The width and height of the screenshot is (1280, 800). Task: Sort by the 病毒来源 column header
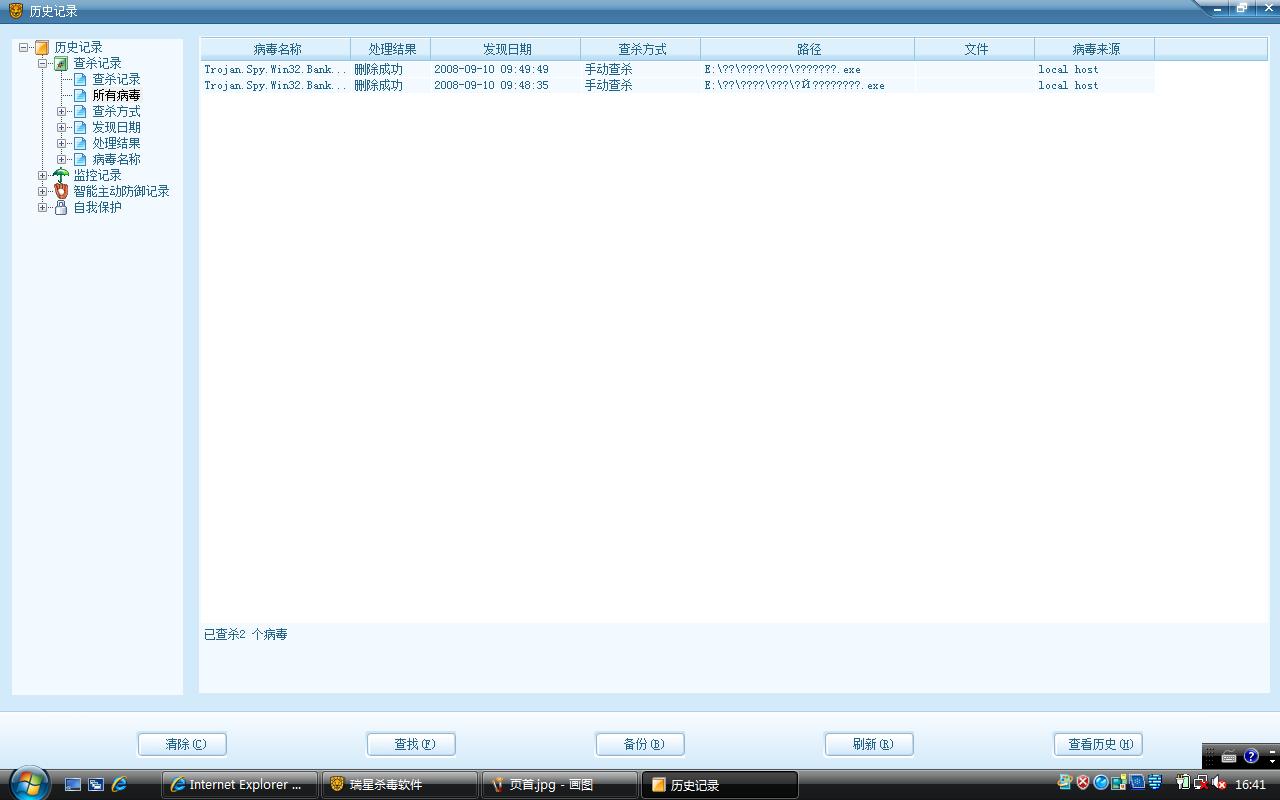click(x=1095, y=49)
